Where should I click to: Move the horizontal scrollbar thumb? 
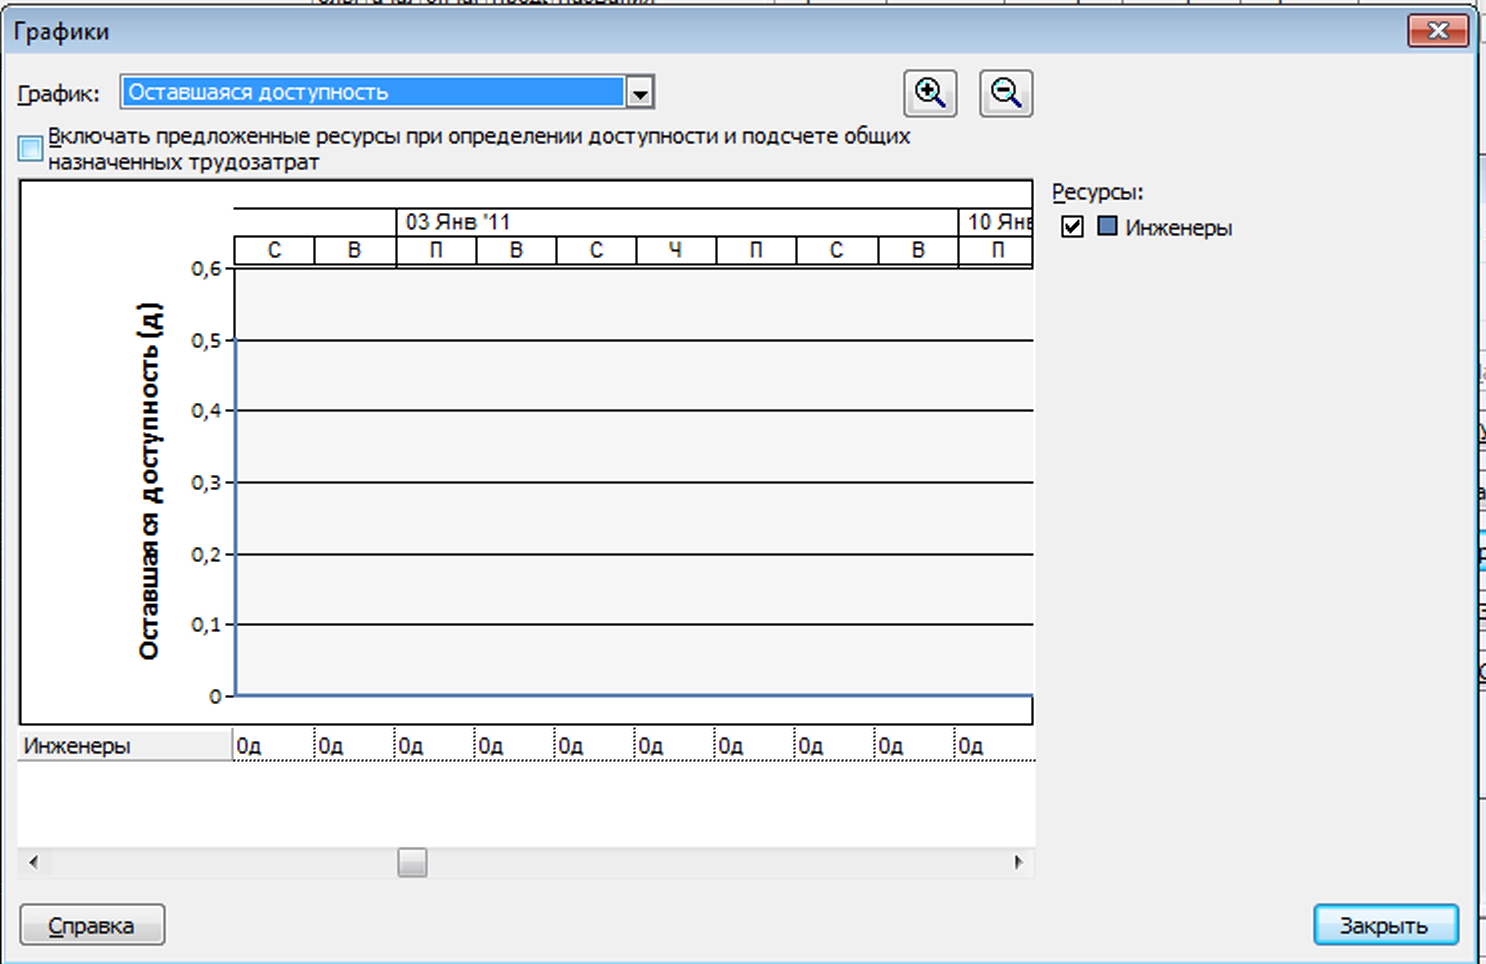click(412, 862)
